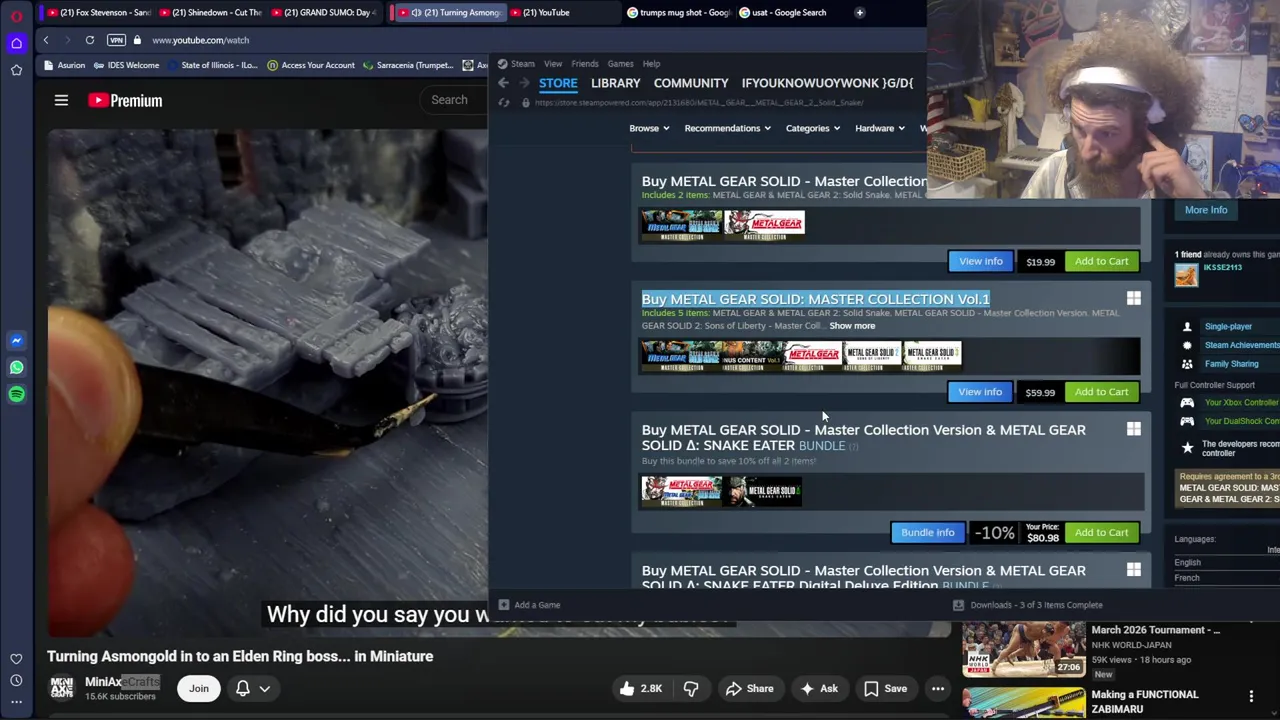This screenshot has width=1280, height=720.
Task: View info for Master Collection Vol.1
Action: 980,392
